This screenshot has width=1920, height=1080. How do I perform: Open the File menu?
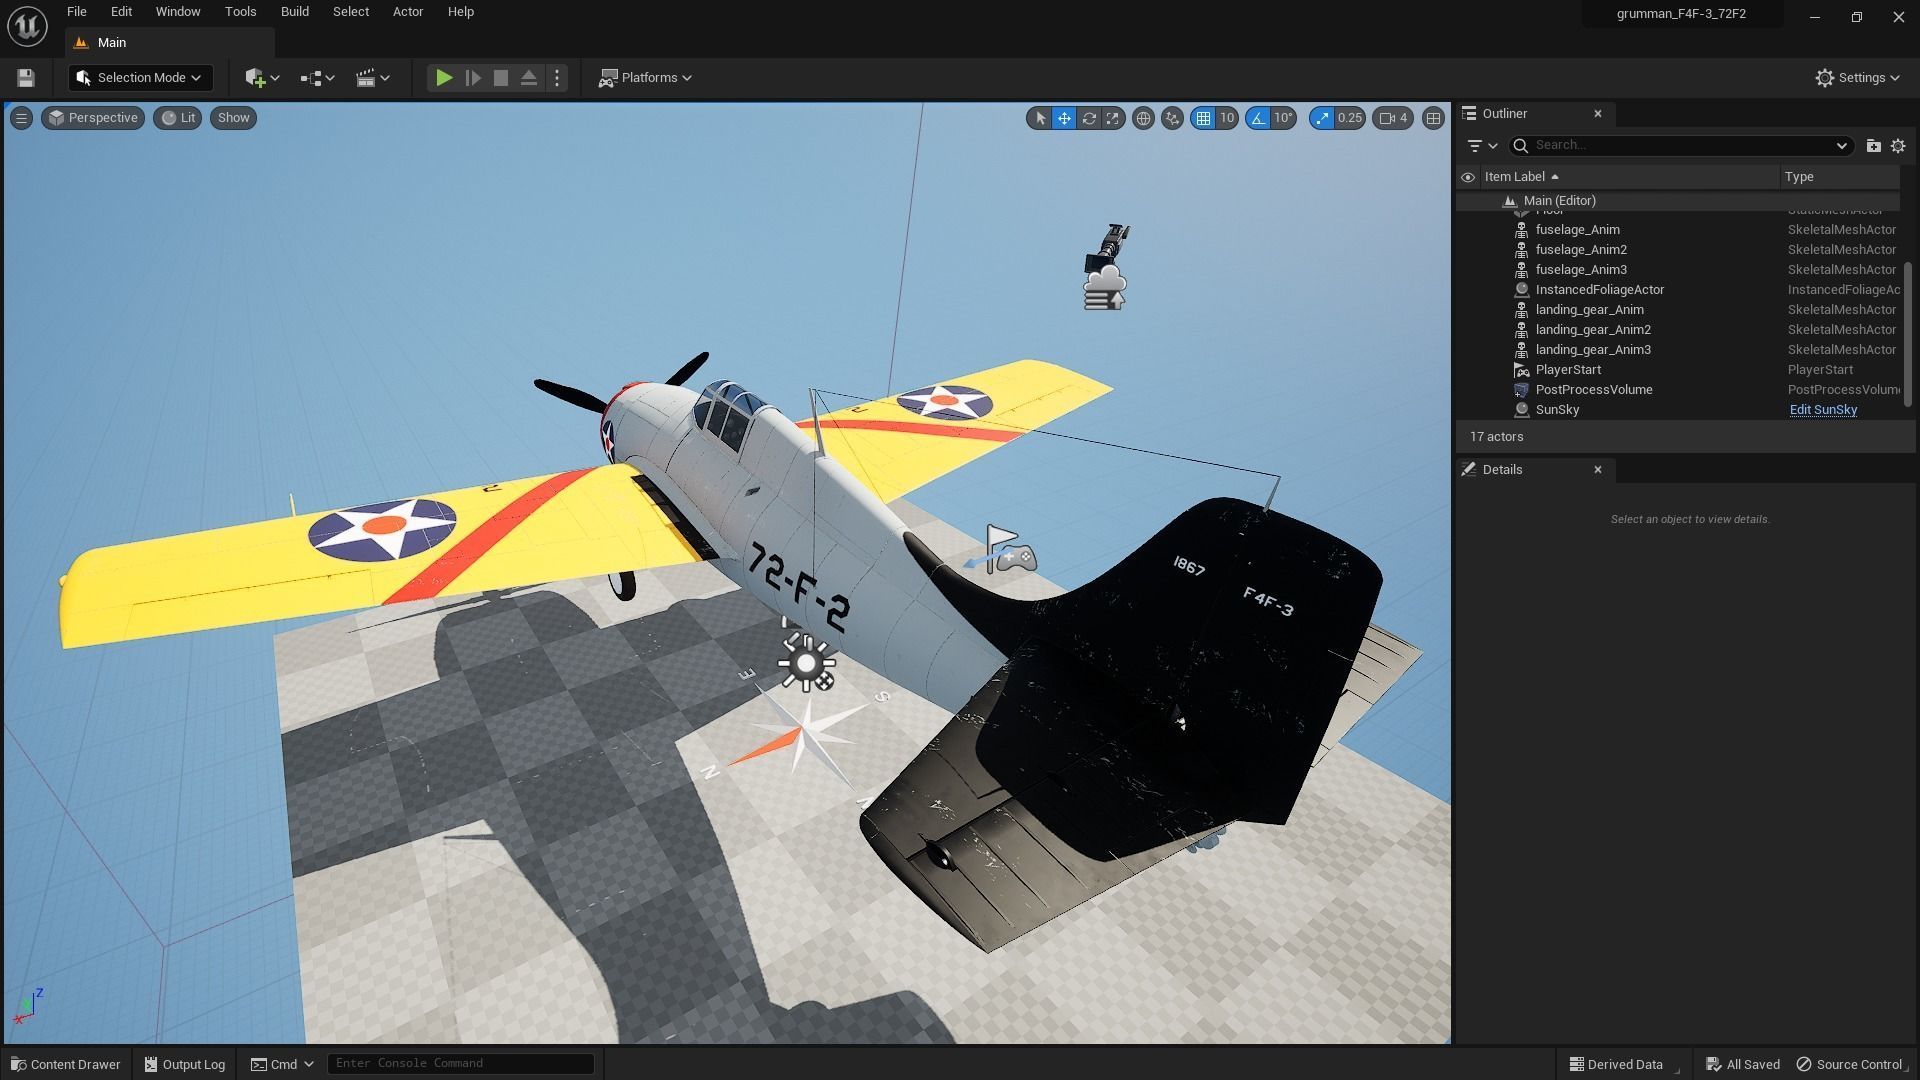pyautogui.click(x=76, y=12)
